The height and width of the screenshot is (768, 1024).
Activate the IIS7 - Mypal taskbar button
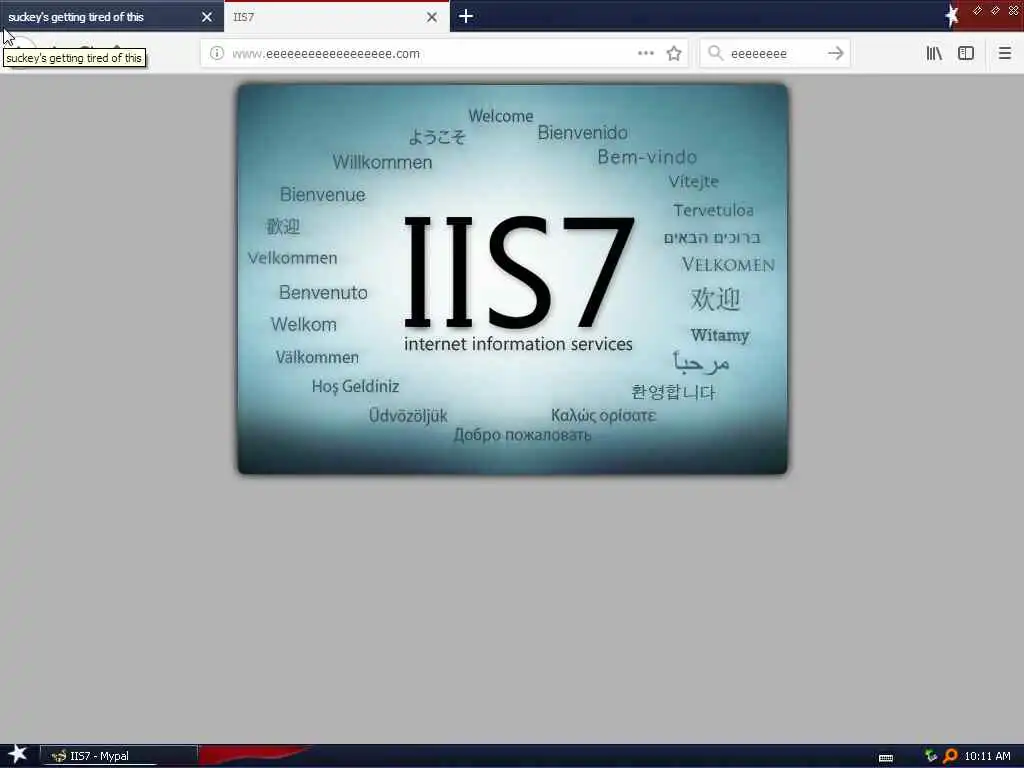point(119,756)
